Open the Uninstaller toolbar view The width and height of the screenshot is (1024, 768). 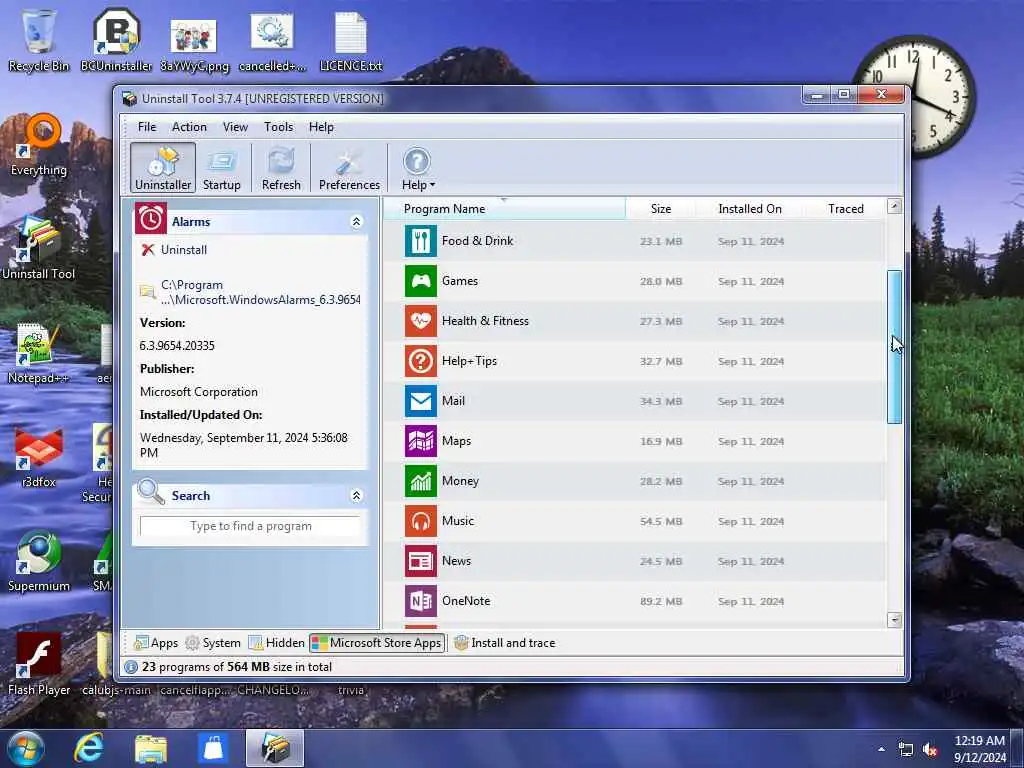163,168
